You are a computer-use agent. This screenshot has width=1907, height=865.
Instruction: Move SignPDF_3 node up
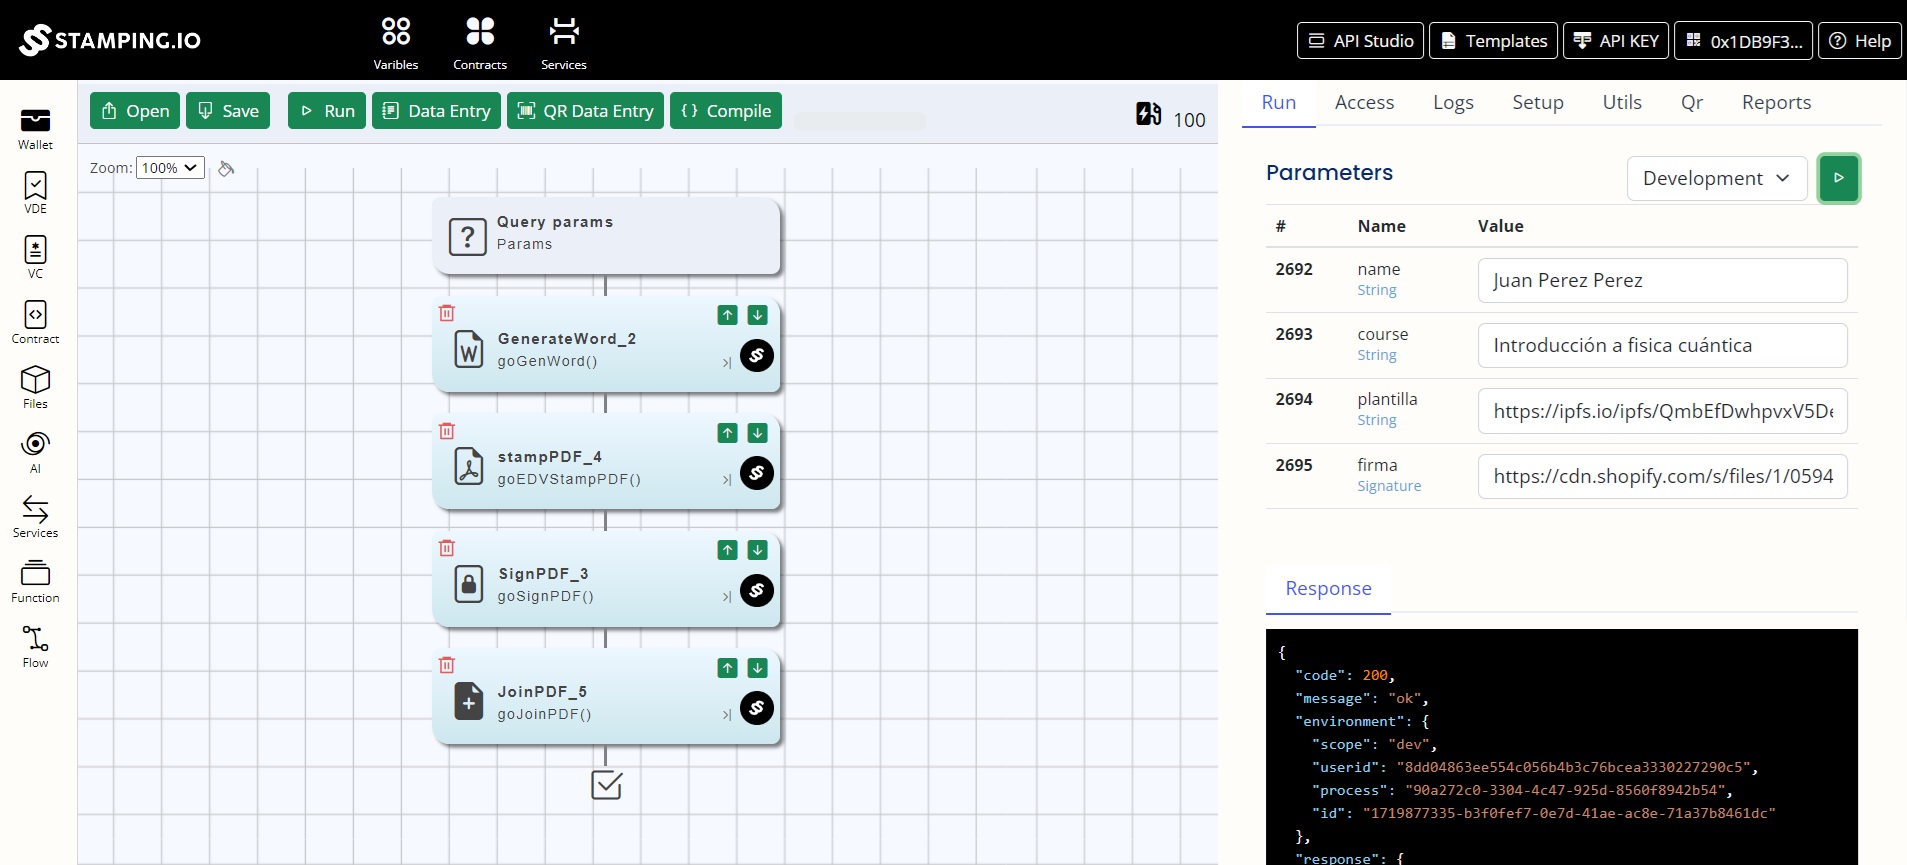click(x=728, y=550)
